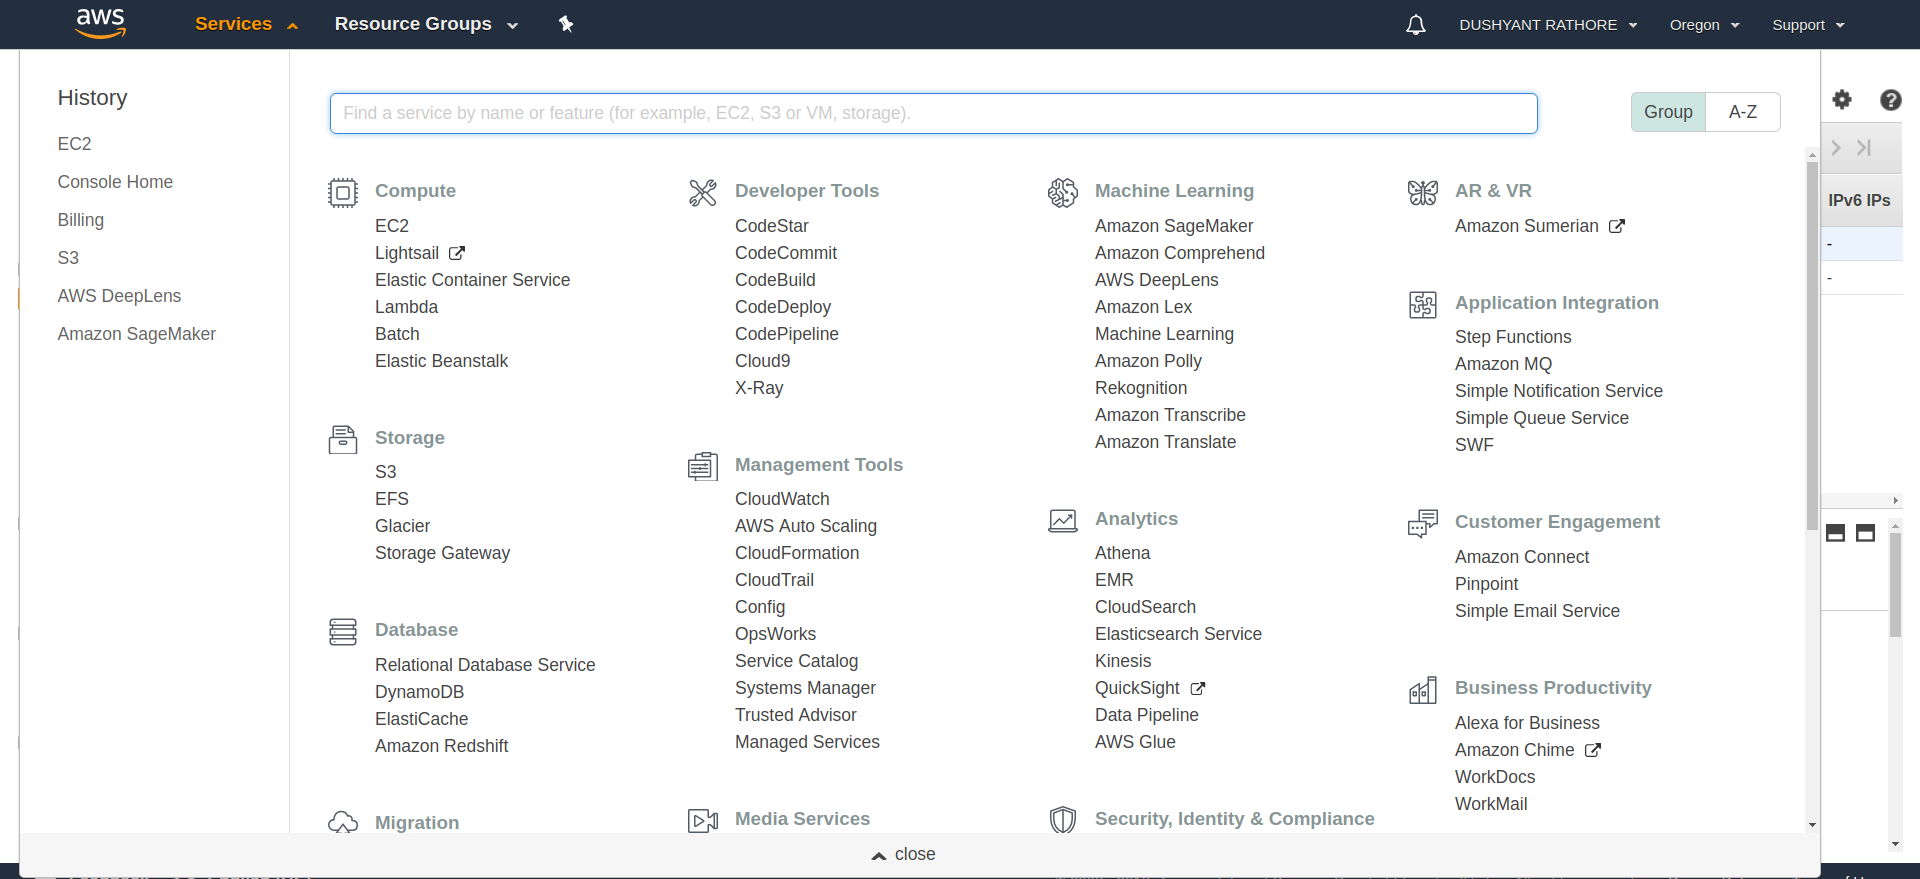Click the full bottom panel layout icon
Viewport: 1920px width, 879px height.
(1866, 533)
